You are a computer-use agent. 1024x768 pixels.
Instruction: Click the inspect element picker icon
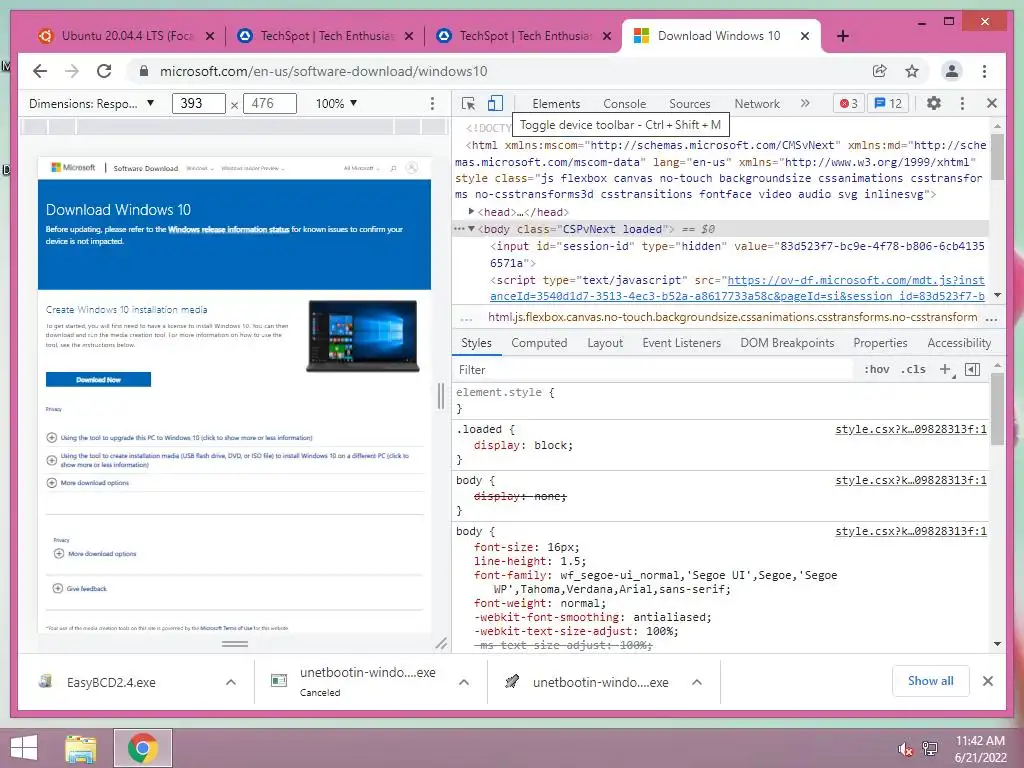tap(468, 103)
